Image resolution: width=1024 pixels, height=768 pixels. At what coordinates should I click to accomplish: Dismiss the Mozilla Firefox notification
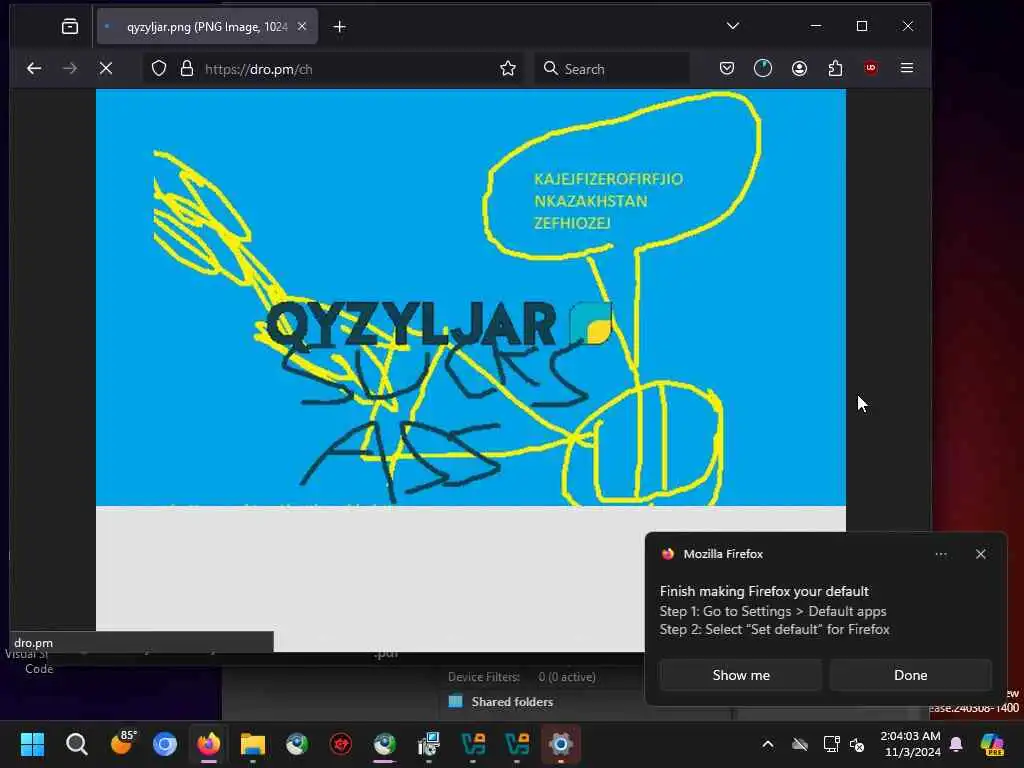click(x=980, y=554)
